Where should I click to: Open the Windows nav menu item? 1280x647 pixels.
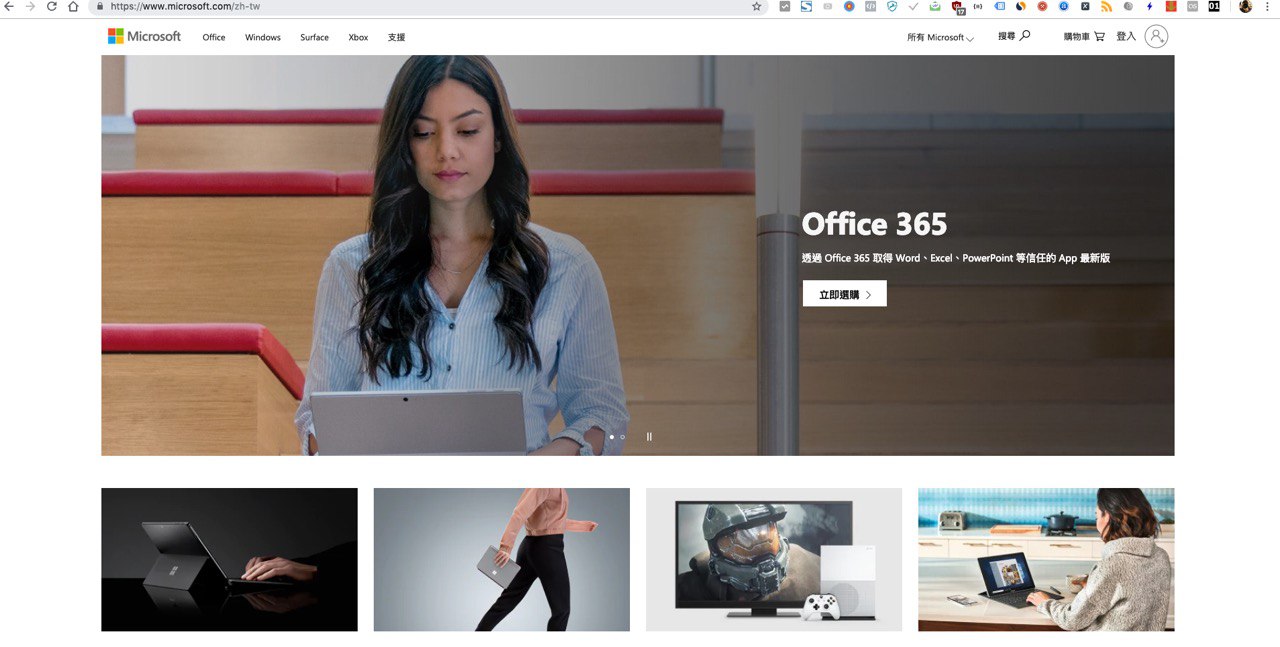click(x=263, y=37)
